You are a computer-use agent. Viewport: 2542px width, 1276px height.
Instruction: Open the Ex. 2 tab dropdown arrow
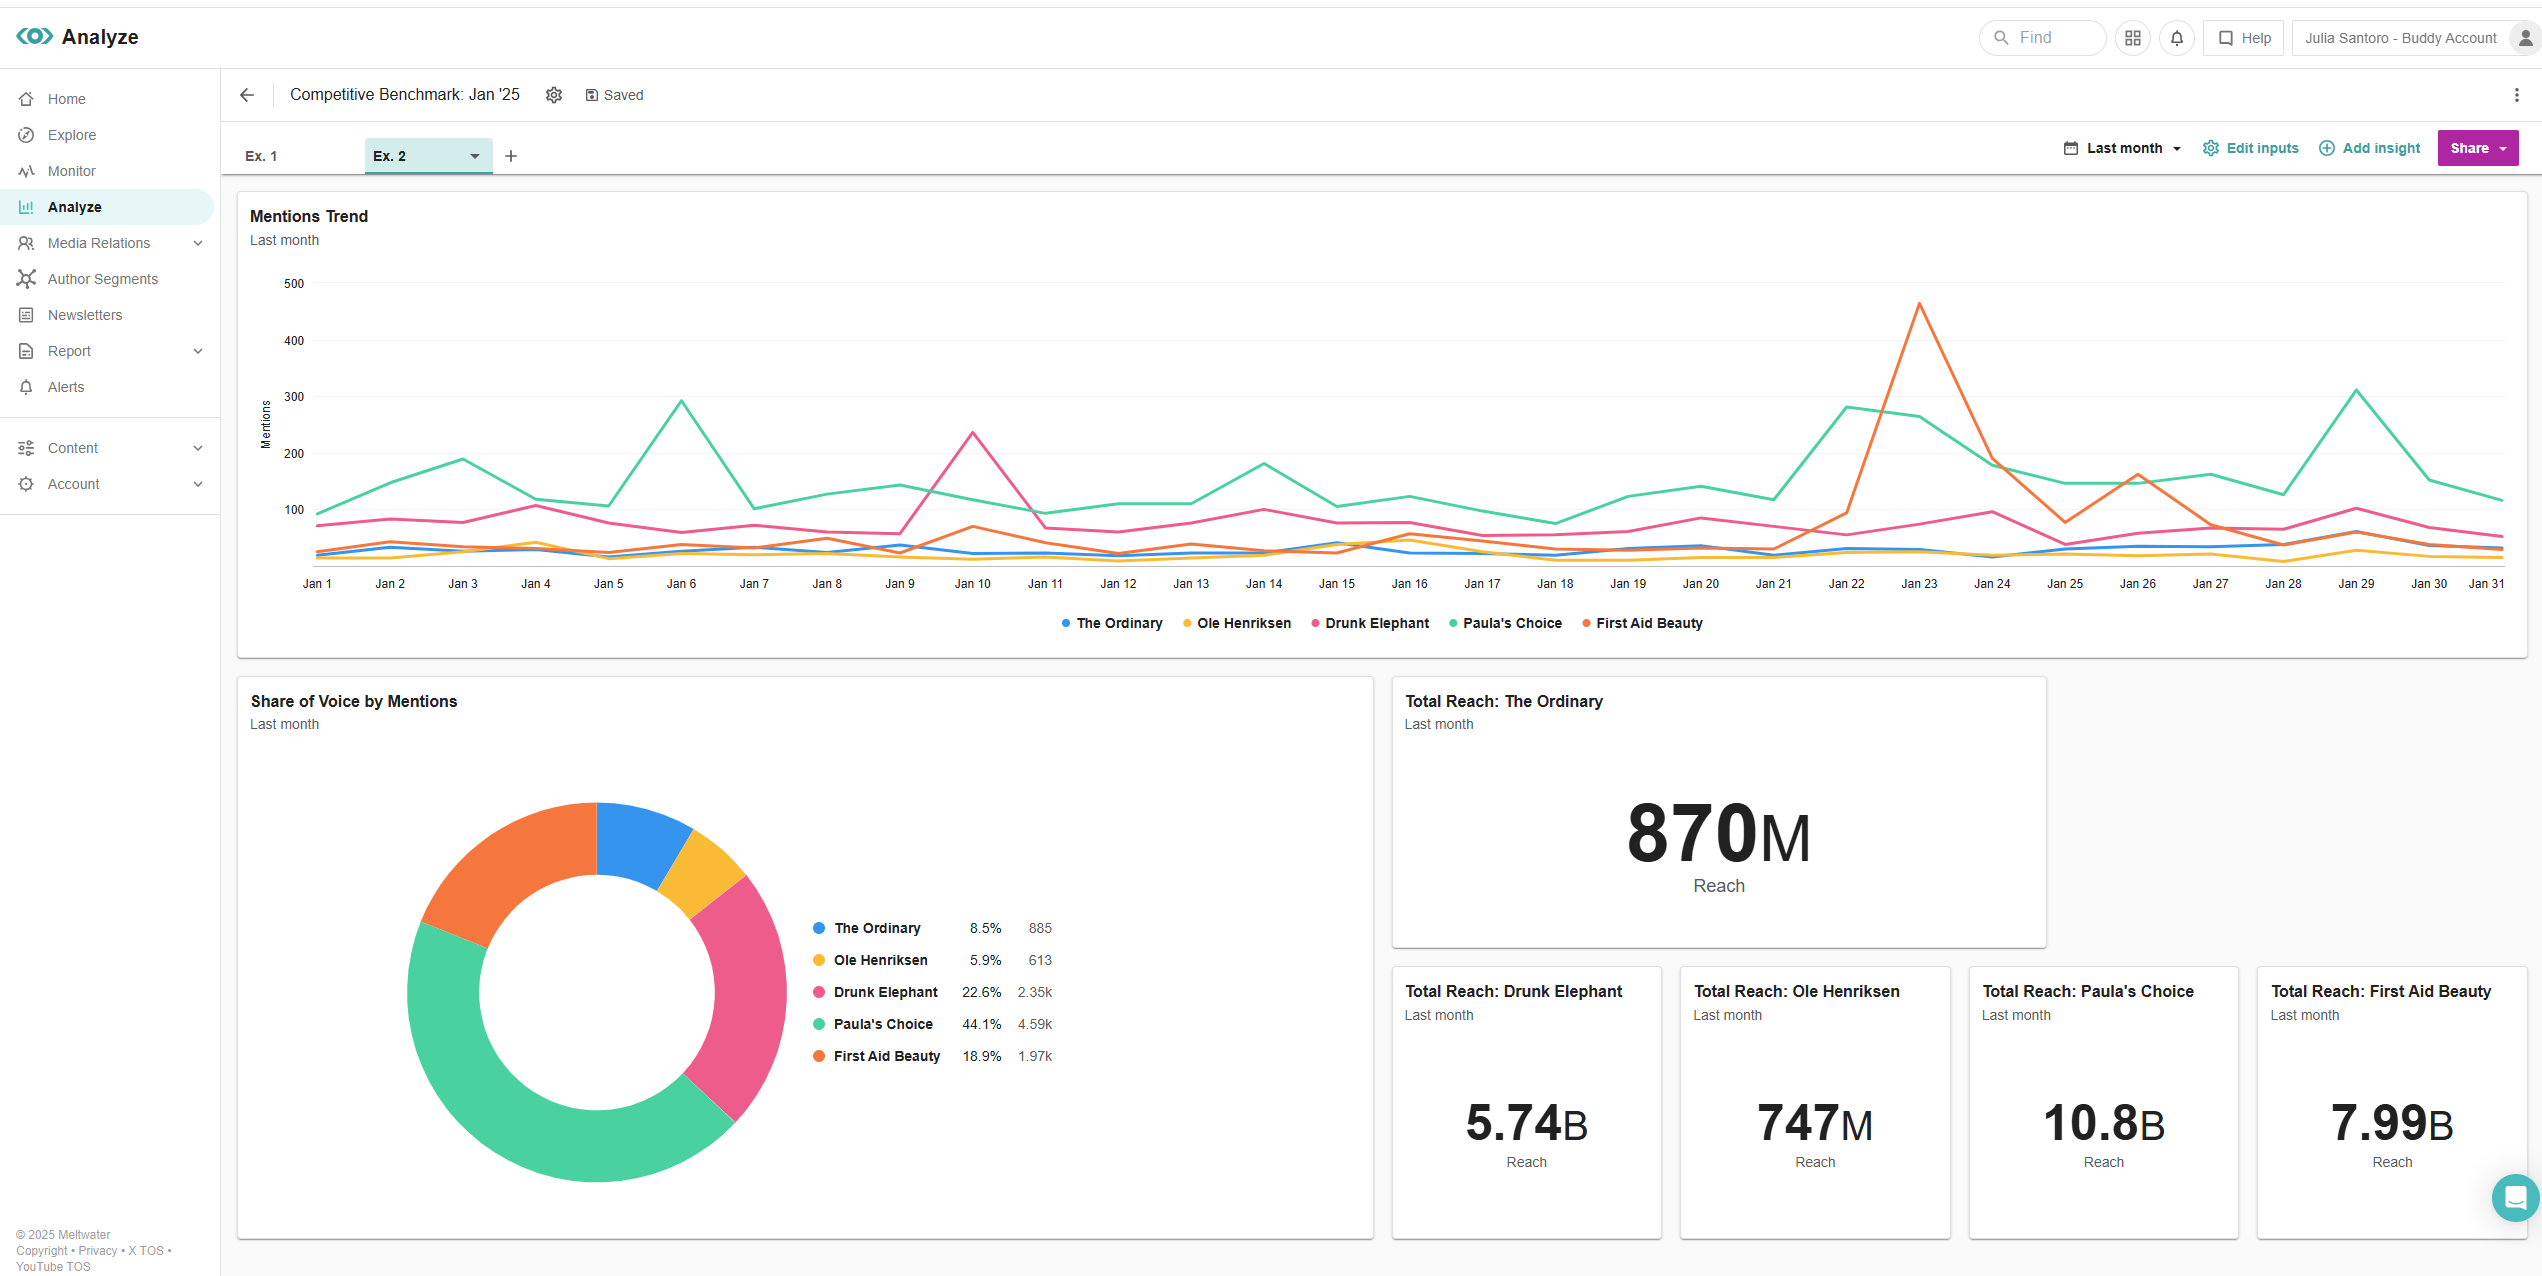(x=475, y=156)
